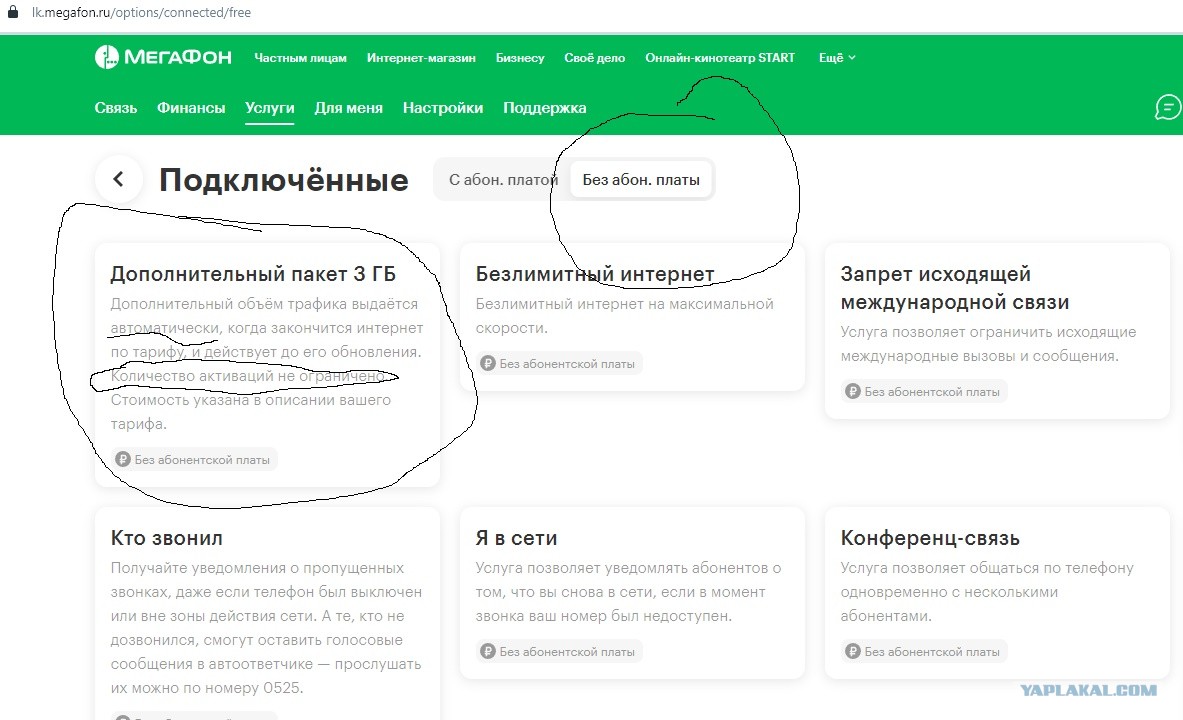1183x720 pixels.
Task: Click description text of Я в сети card
Action: [x=628, y=592]
